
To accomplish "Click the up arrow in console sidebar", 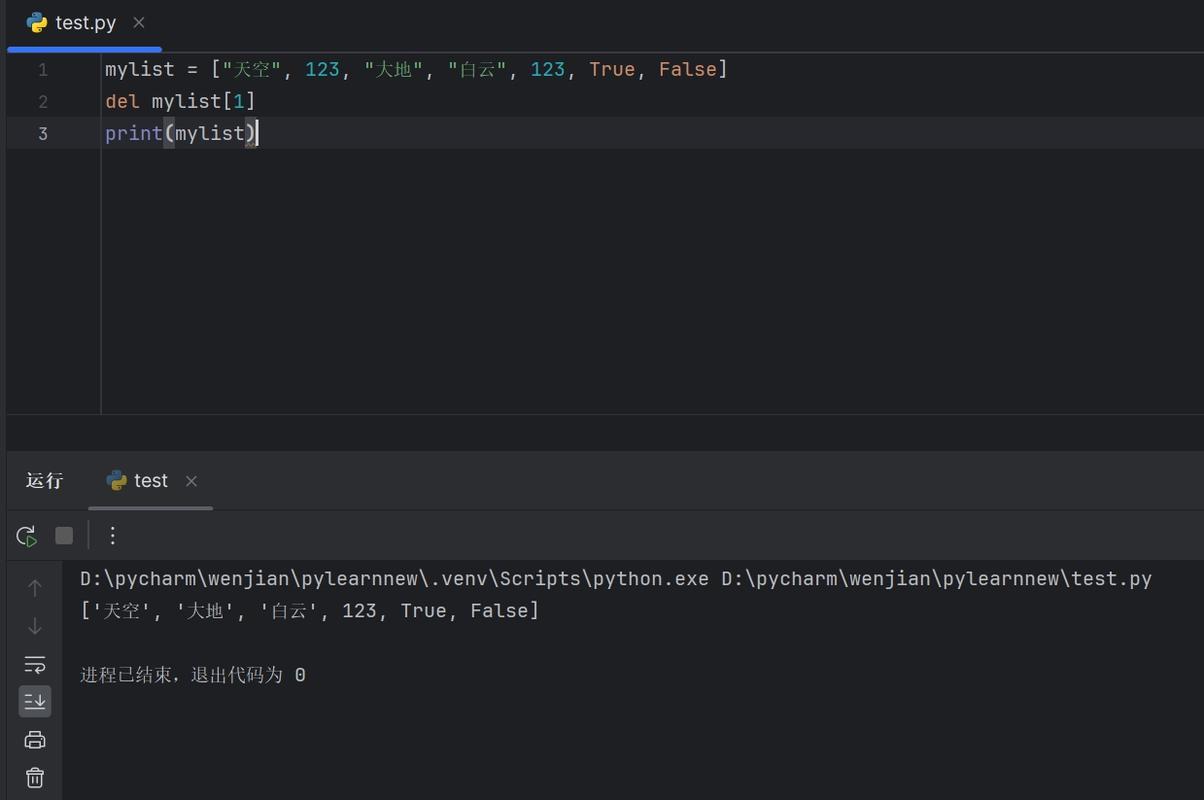I will pos(35,588).
